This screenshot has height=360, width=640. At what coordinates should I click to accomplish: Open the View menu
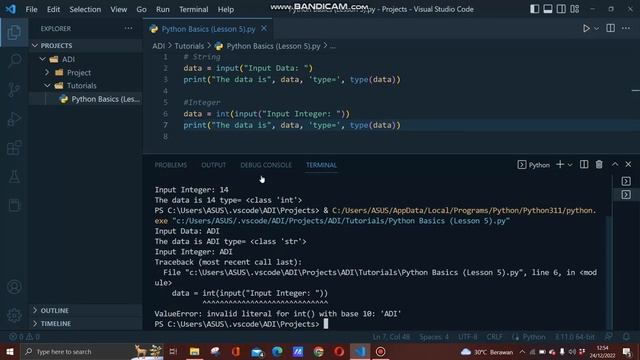(x=118, y=9)
